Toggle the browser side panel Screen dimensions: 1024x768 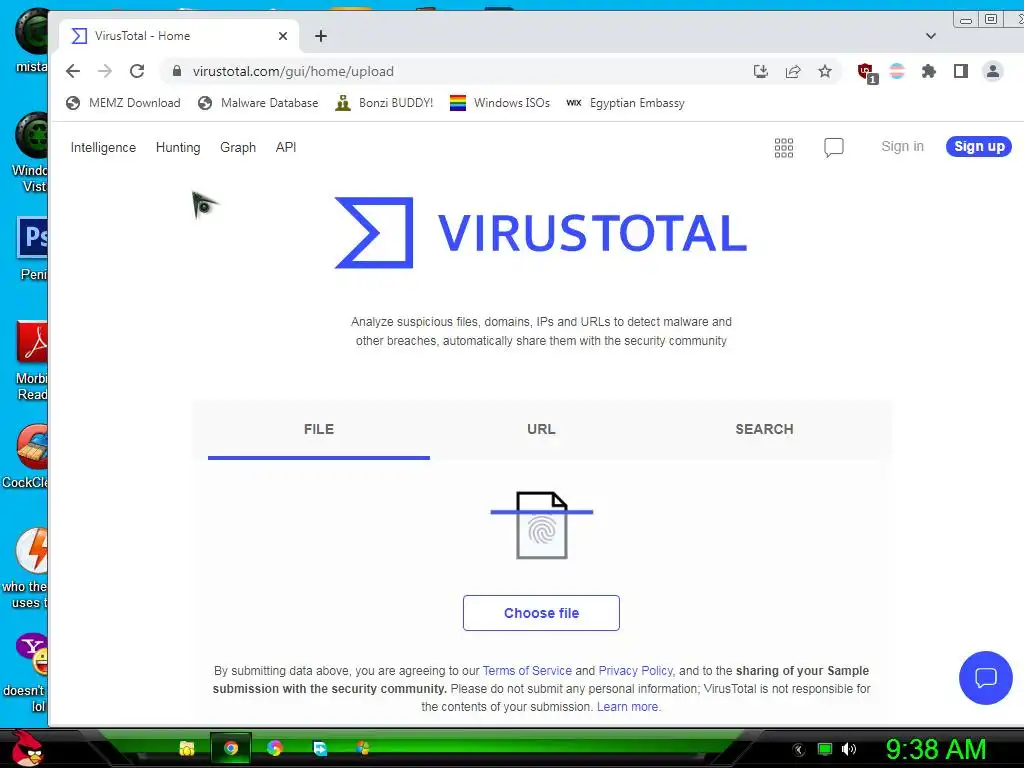click(x=961, y=71)
